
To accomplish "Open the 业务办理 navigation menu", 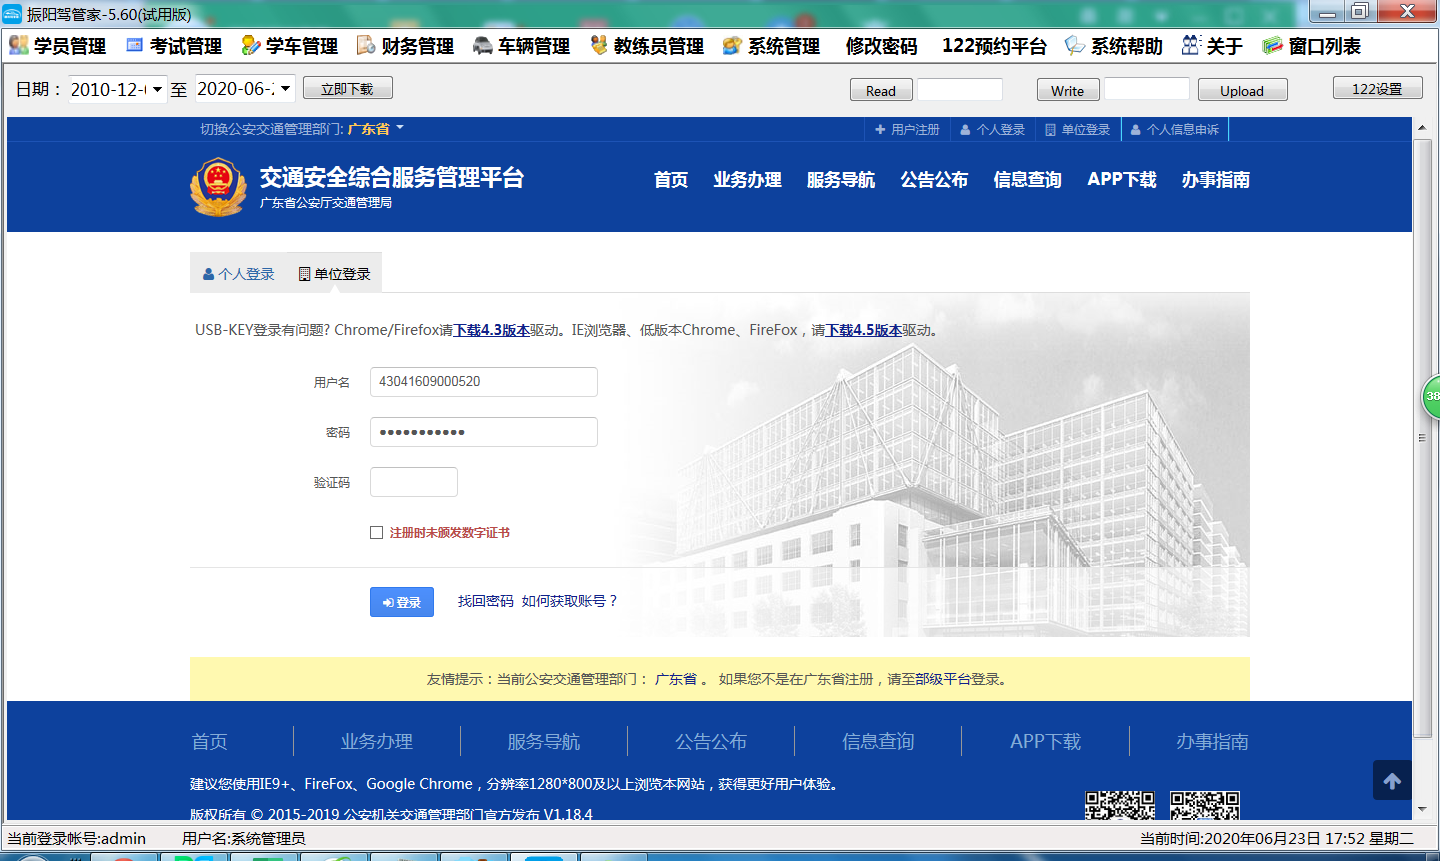I will 747,180.
